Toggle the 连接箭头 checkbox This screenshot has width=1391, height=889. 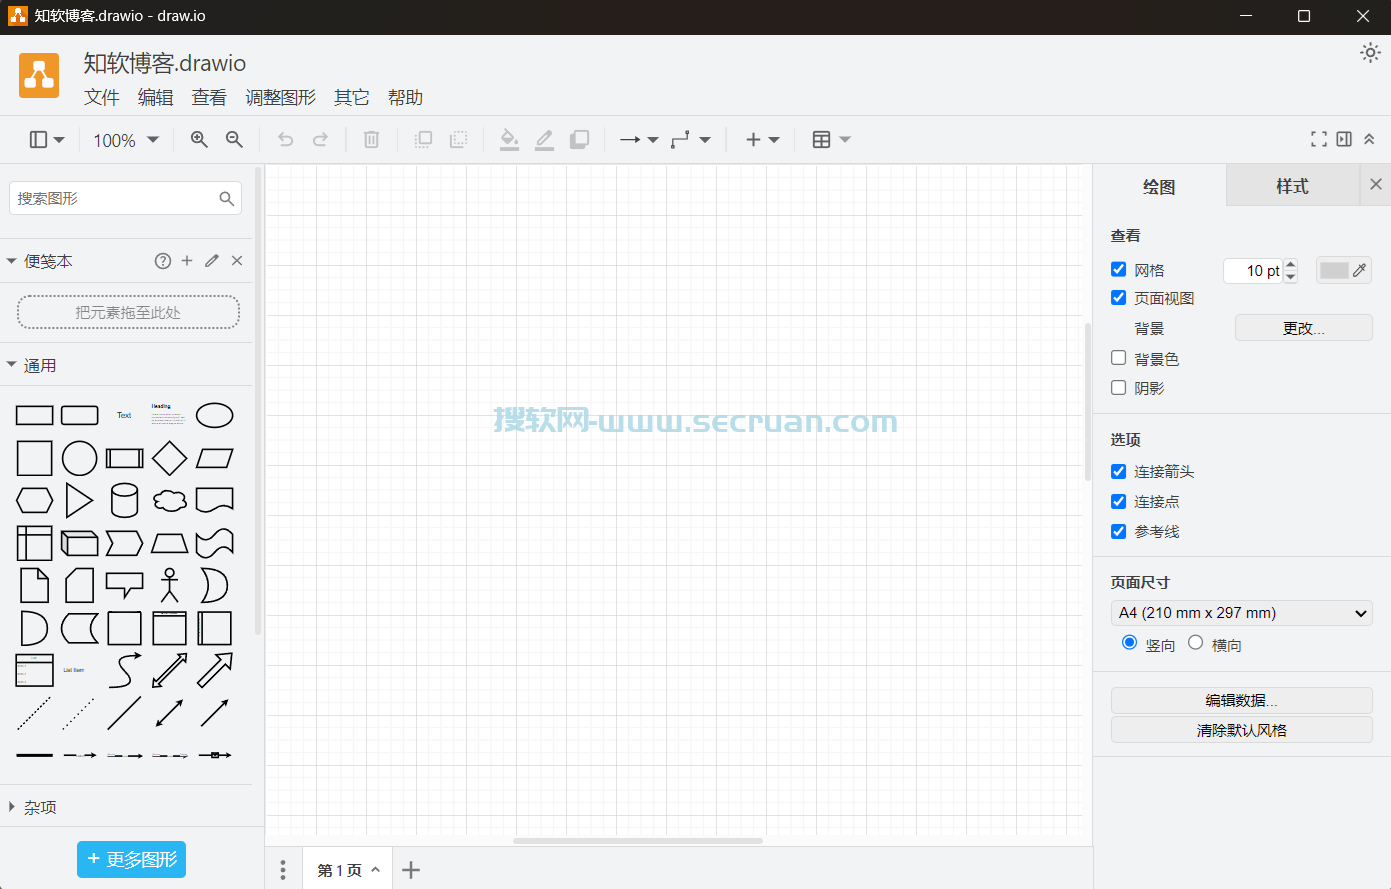[x=1119, y=471]
